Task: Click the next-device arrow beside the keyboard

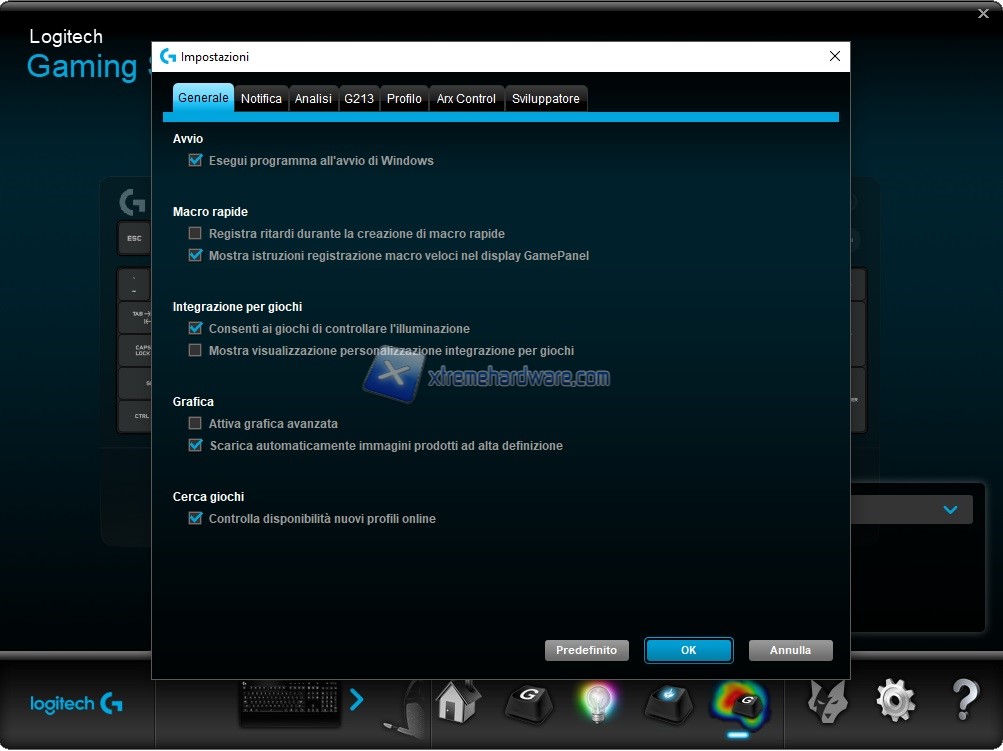Action: click(357, 700)
